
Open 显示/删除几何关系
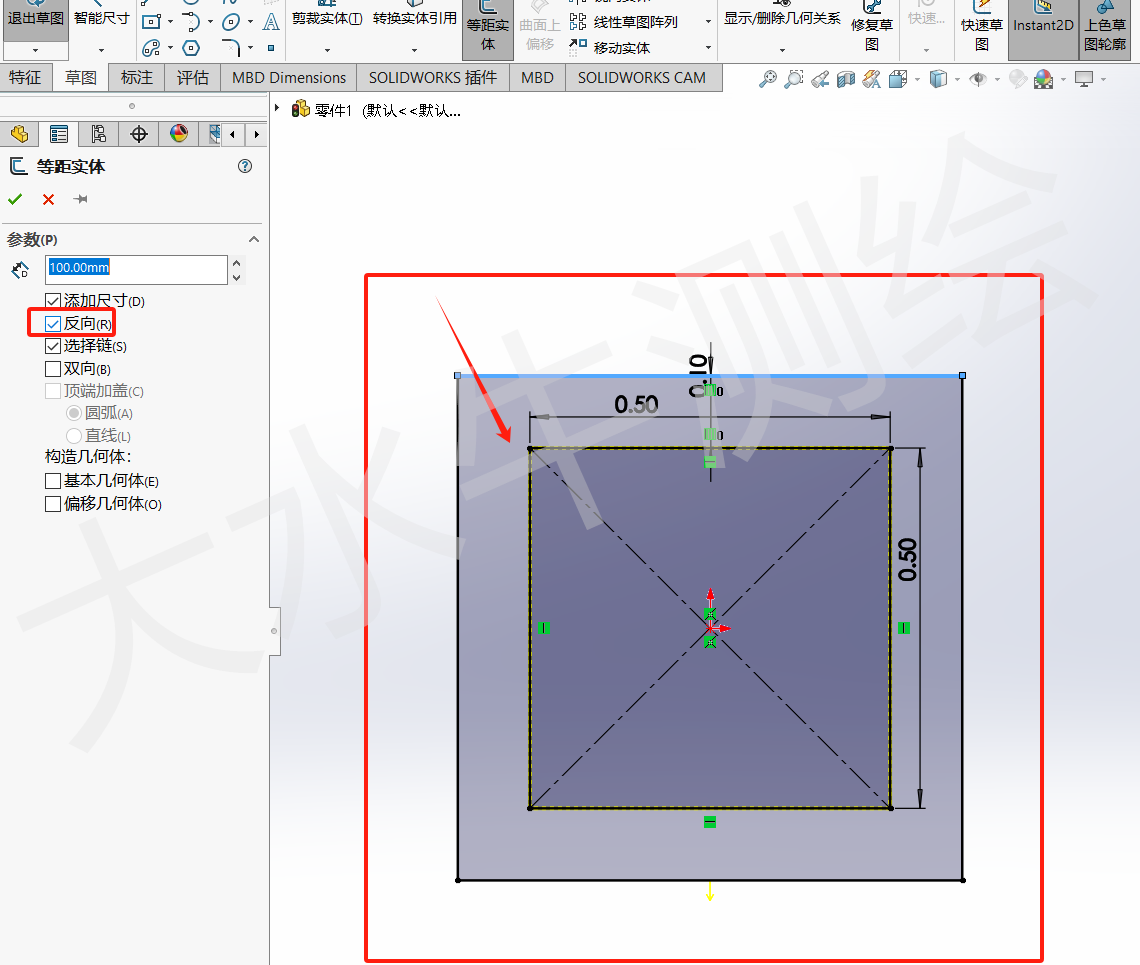point(781,19)
